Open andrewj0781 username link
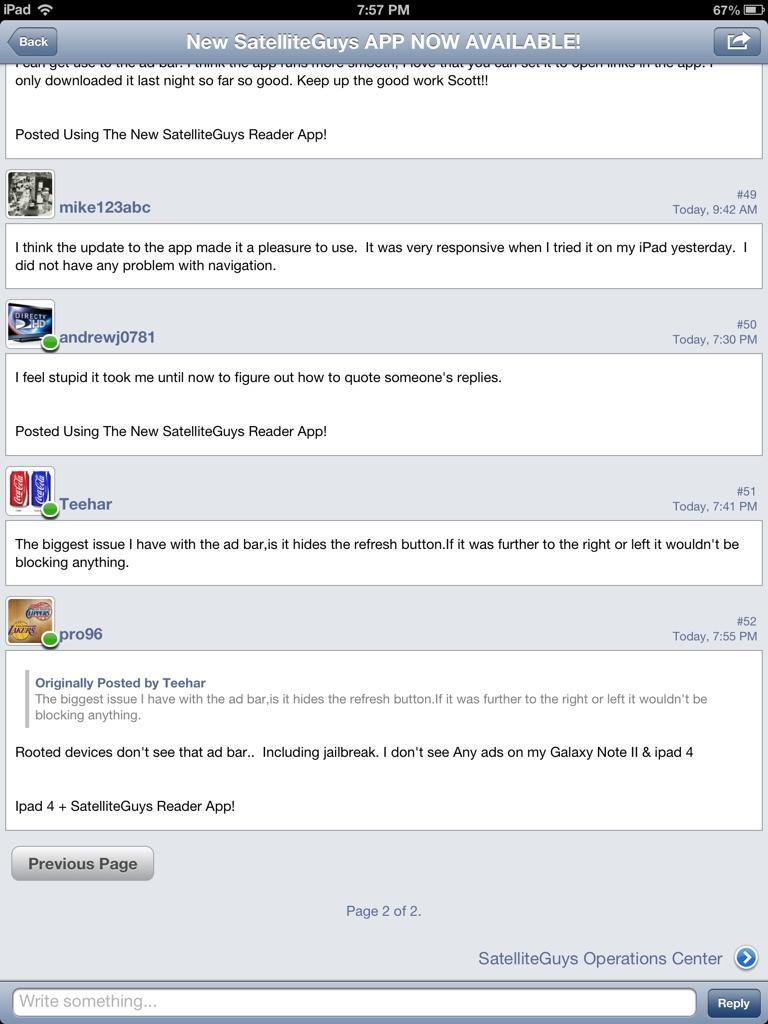 tap(107, 337)
